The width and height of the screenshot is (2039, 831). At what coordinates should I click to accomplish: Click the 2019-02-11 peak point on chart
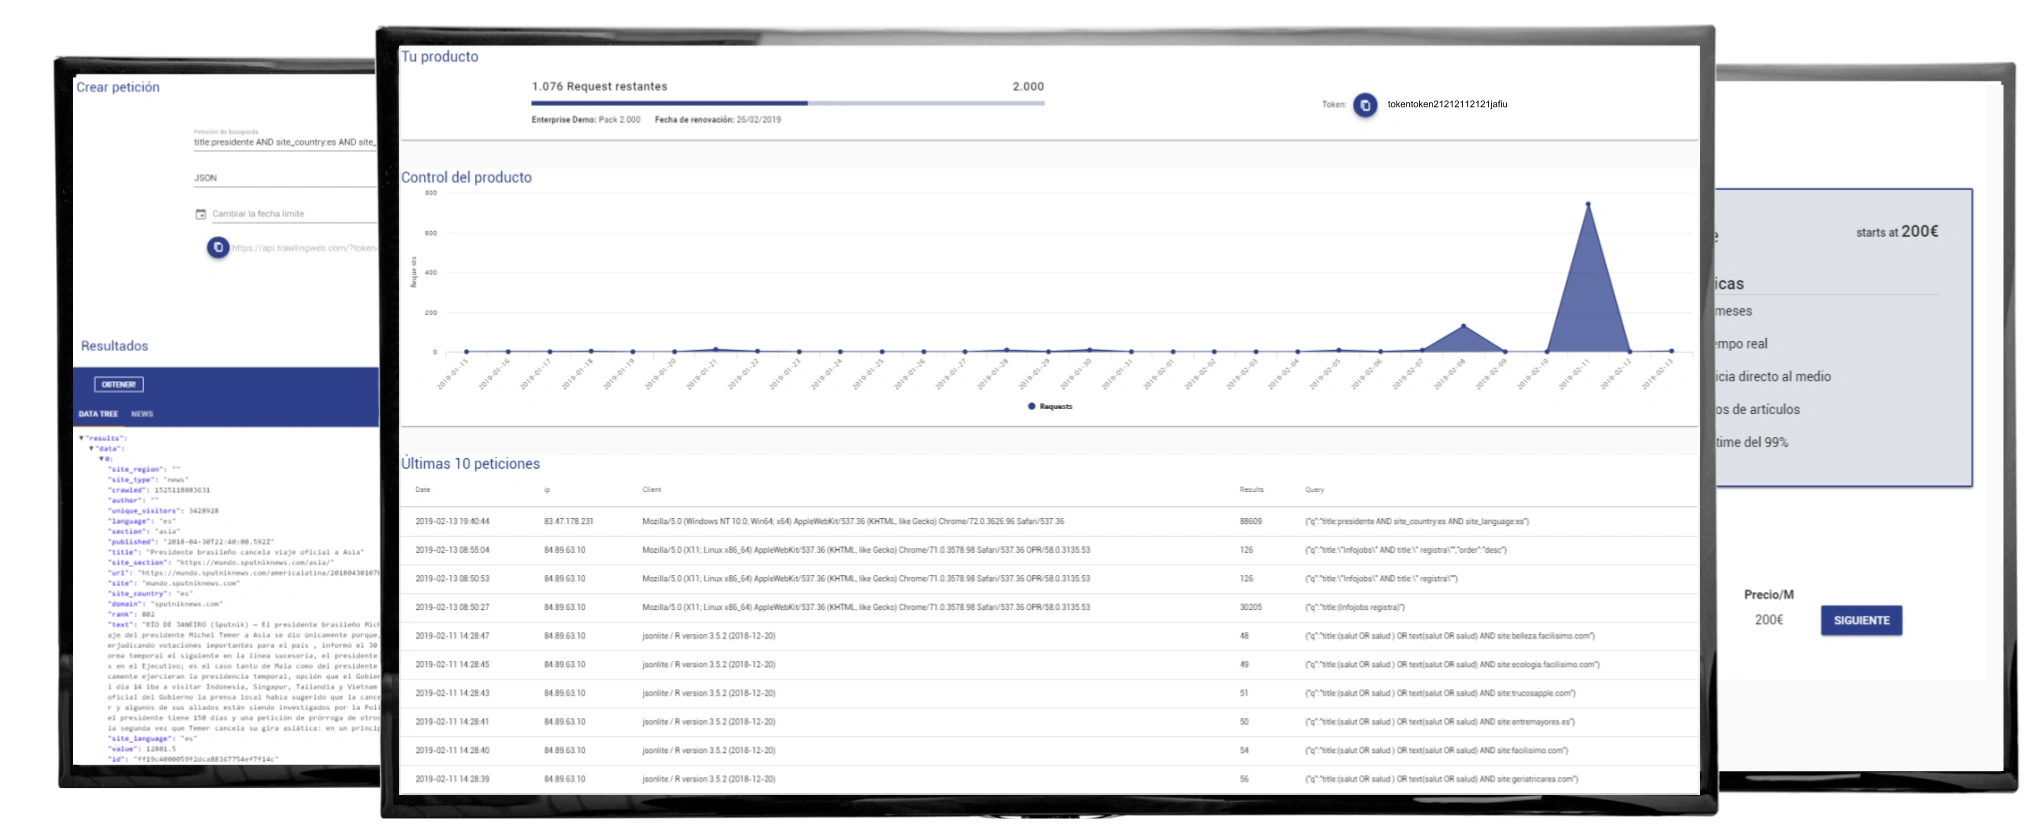pos(1588,205)
